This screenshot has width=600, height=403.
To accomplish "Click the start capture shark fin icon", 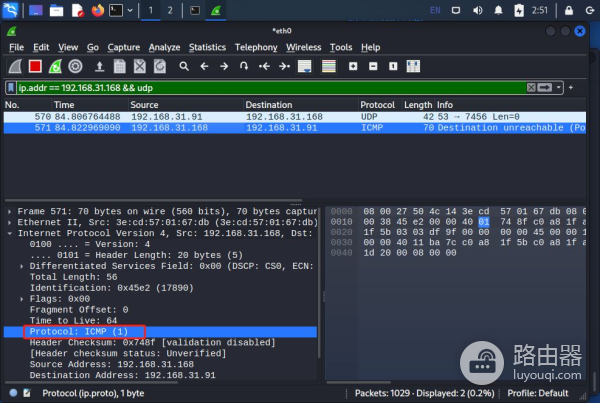I will [x=15, y=66].
